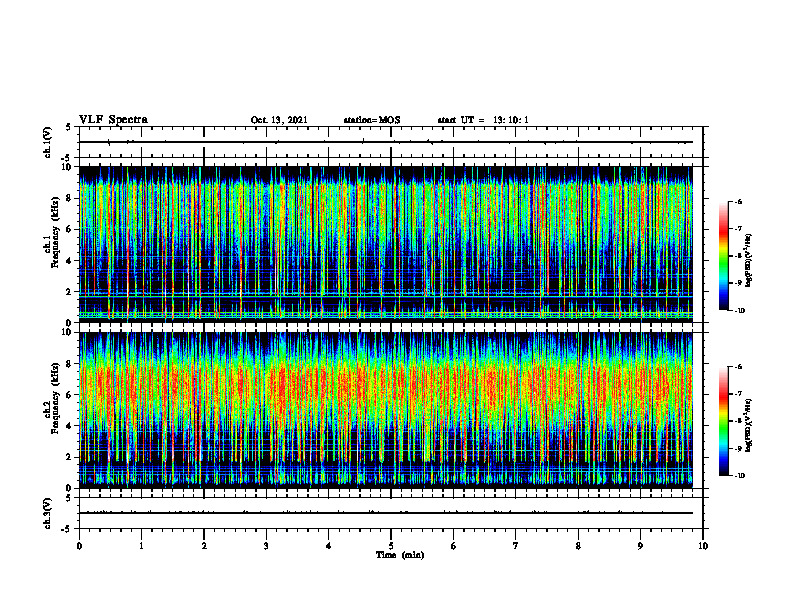Click the "-6" label on ch.1 color scale
This screenshot has width=792, height=612.
click(x=737, y=202)
